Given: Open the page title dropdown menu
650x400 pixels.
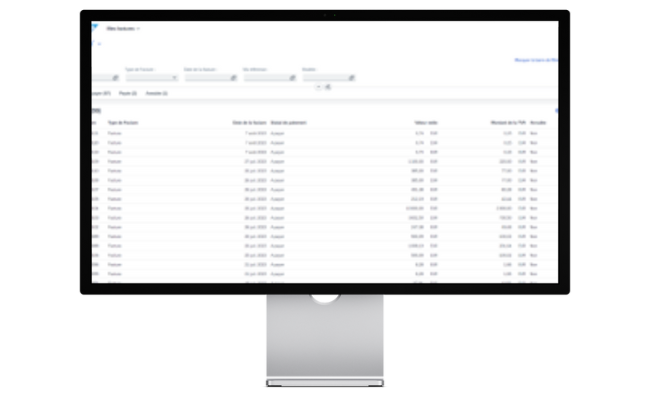Looking at the screenshot, I should coord(139,29).
